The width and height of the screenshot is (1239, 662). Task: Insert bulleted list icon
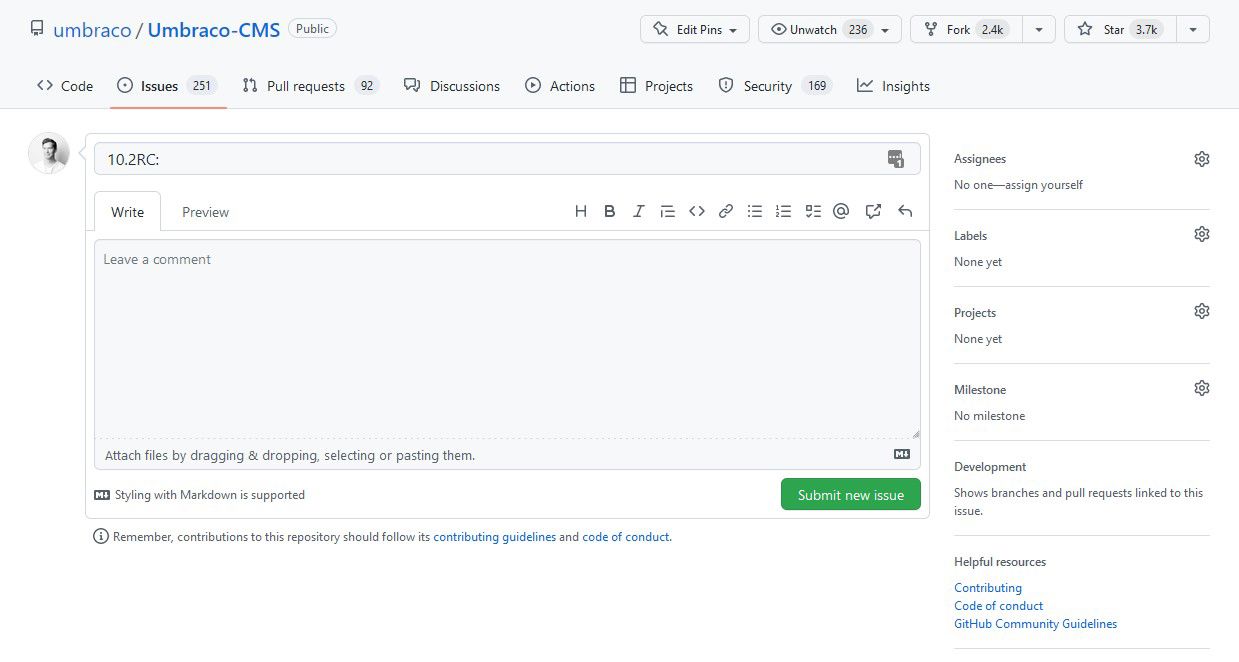click(755, 211)
